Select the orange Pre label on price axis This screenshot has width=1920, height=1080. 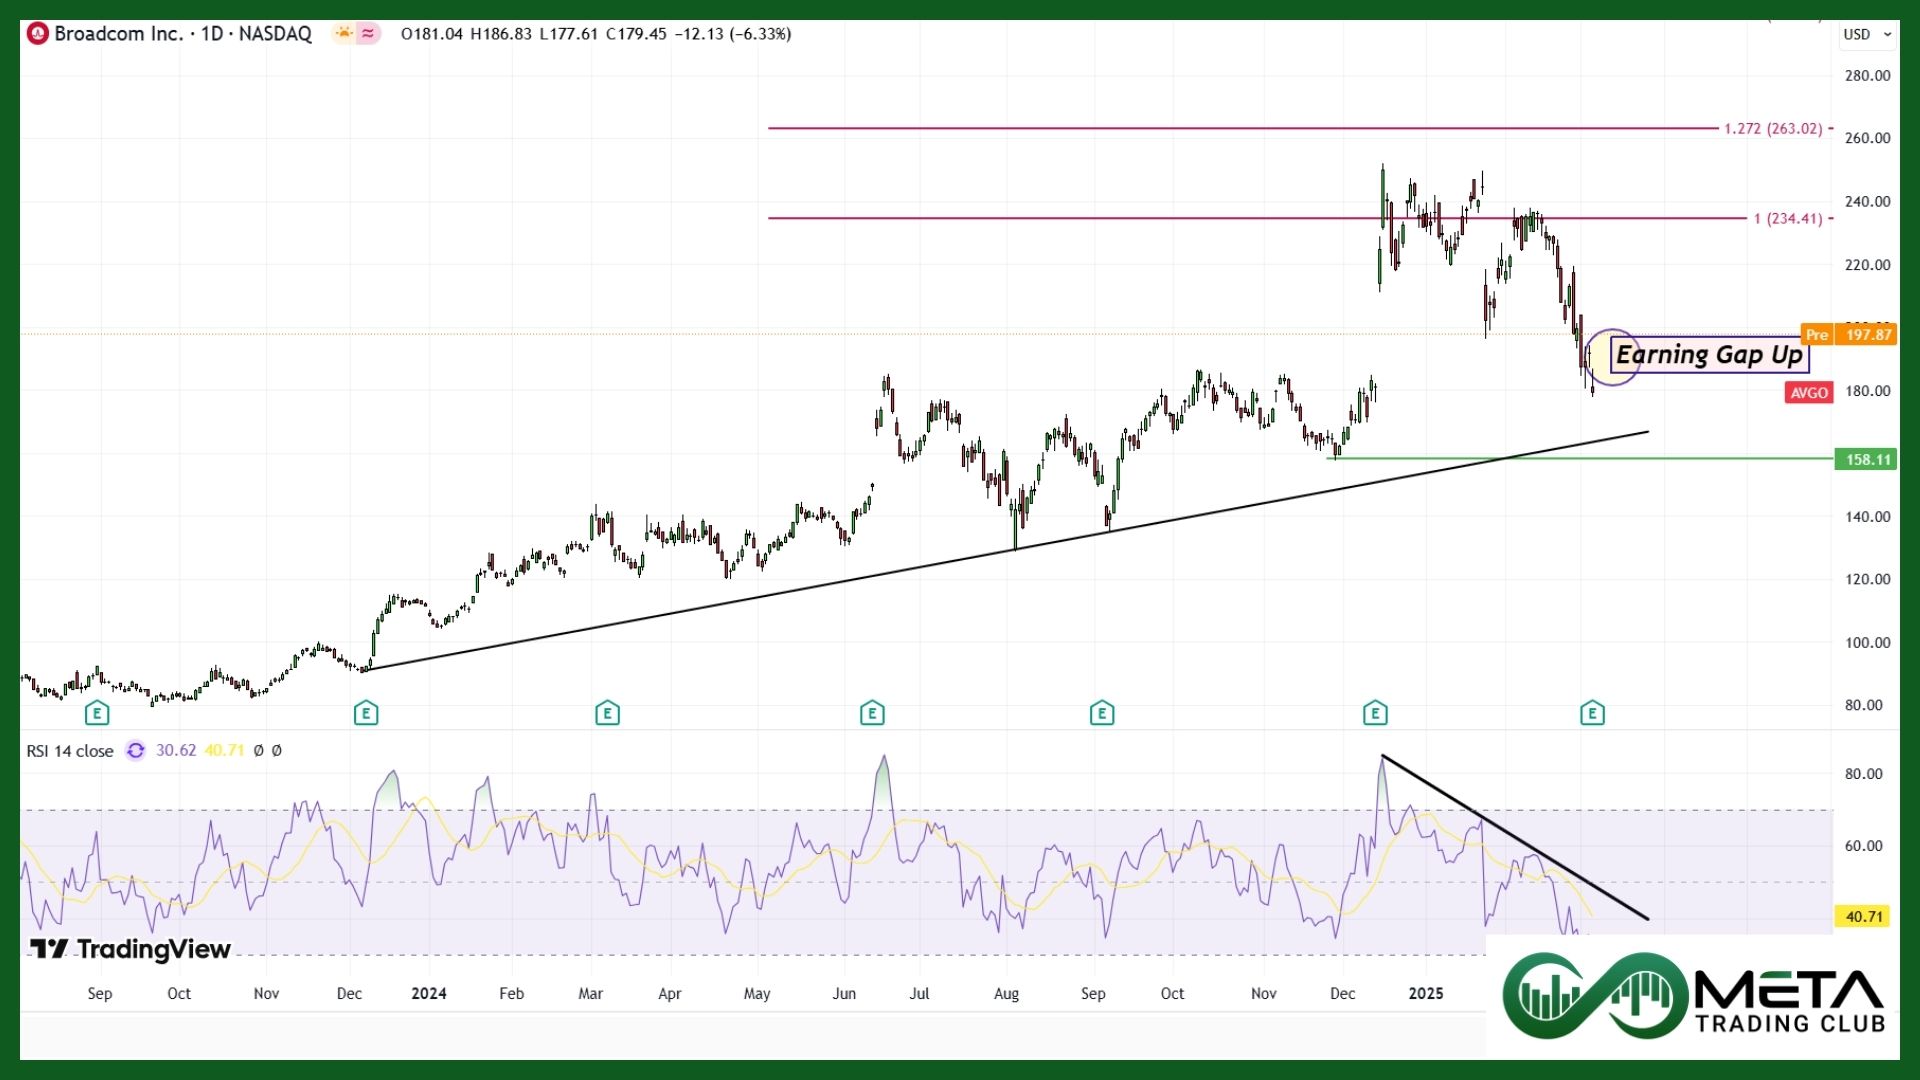point(1817,334)
